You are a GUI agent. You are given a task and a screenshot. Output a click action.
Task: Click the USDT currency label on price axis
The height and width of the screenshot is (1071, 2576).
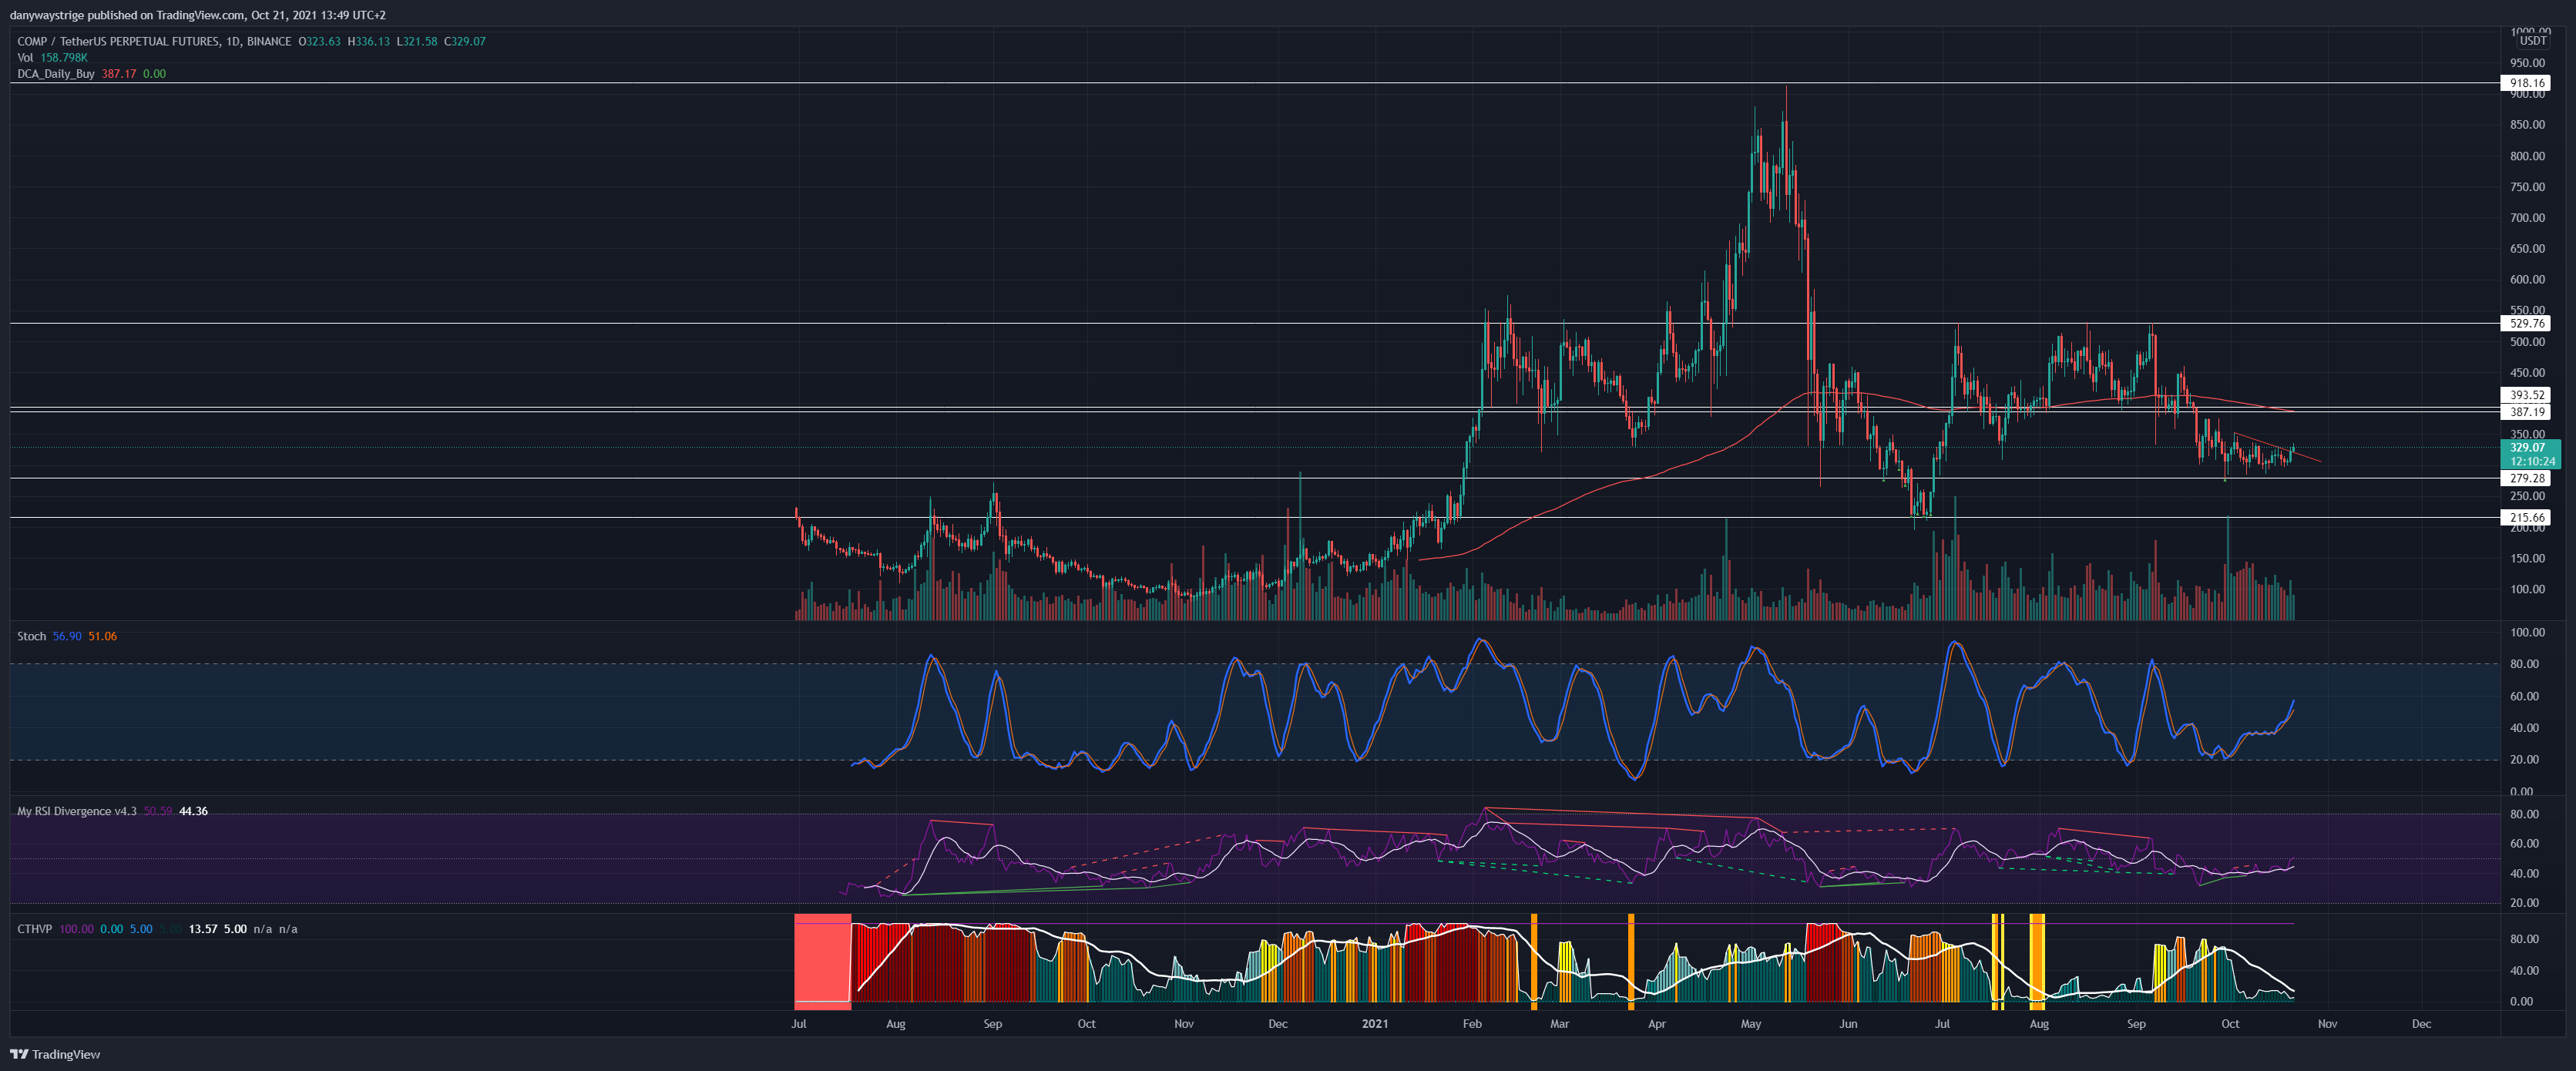2533,41
